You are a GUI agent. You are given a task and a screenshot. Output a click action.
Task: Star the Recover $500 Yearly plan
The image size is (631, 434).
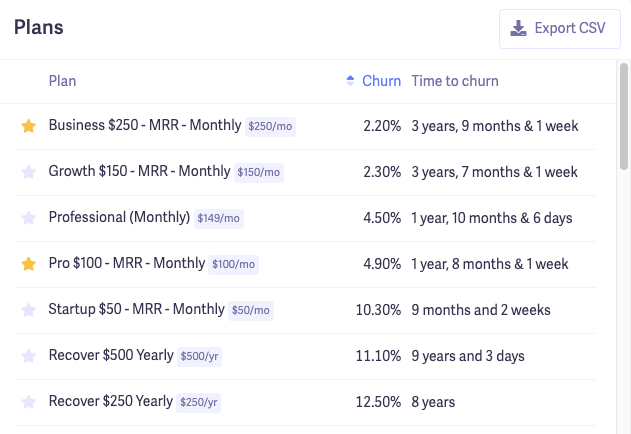pyautogui.click(x=28, y=356)
